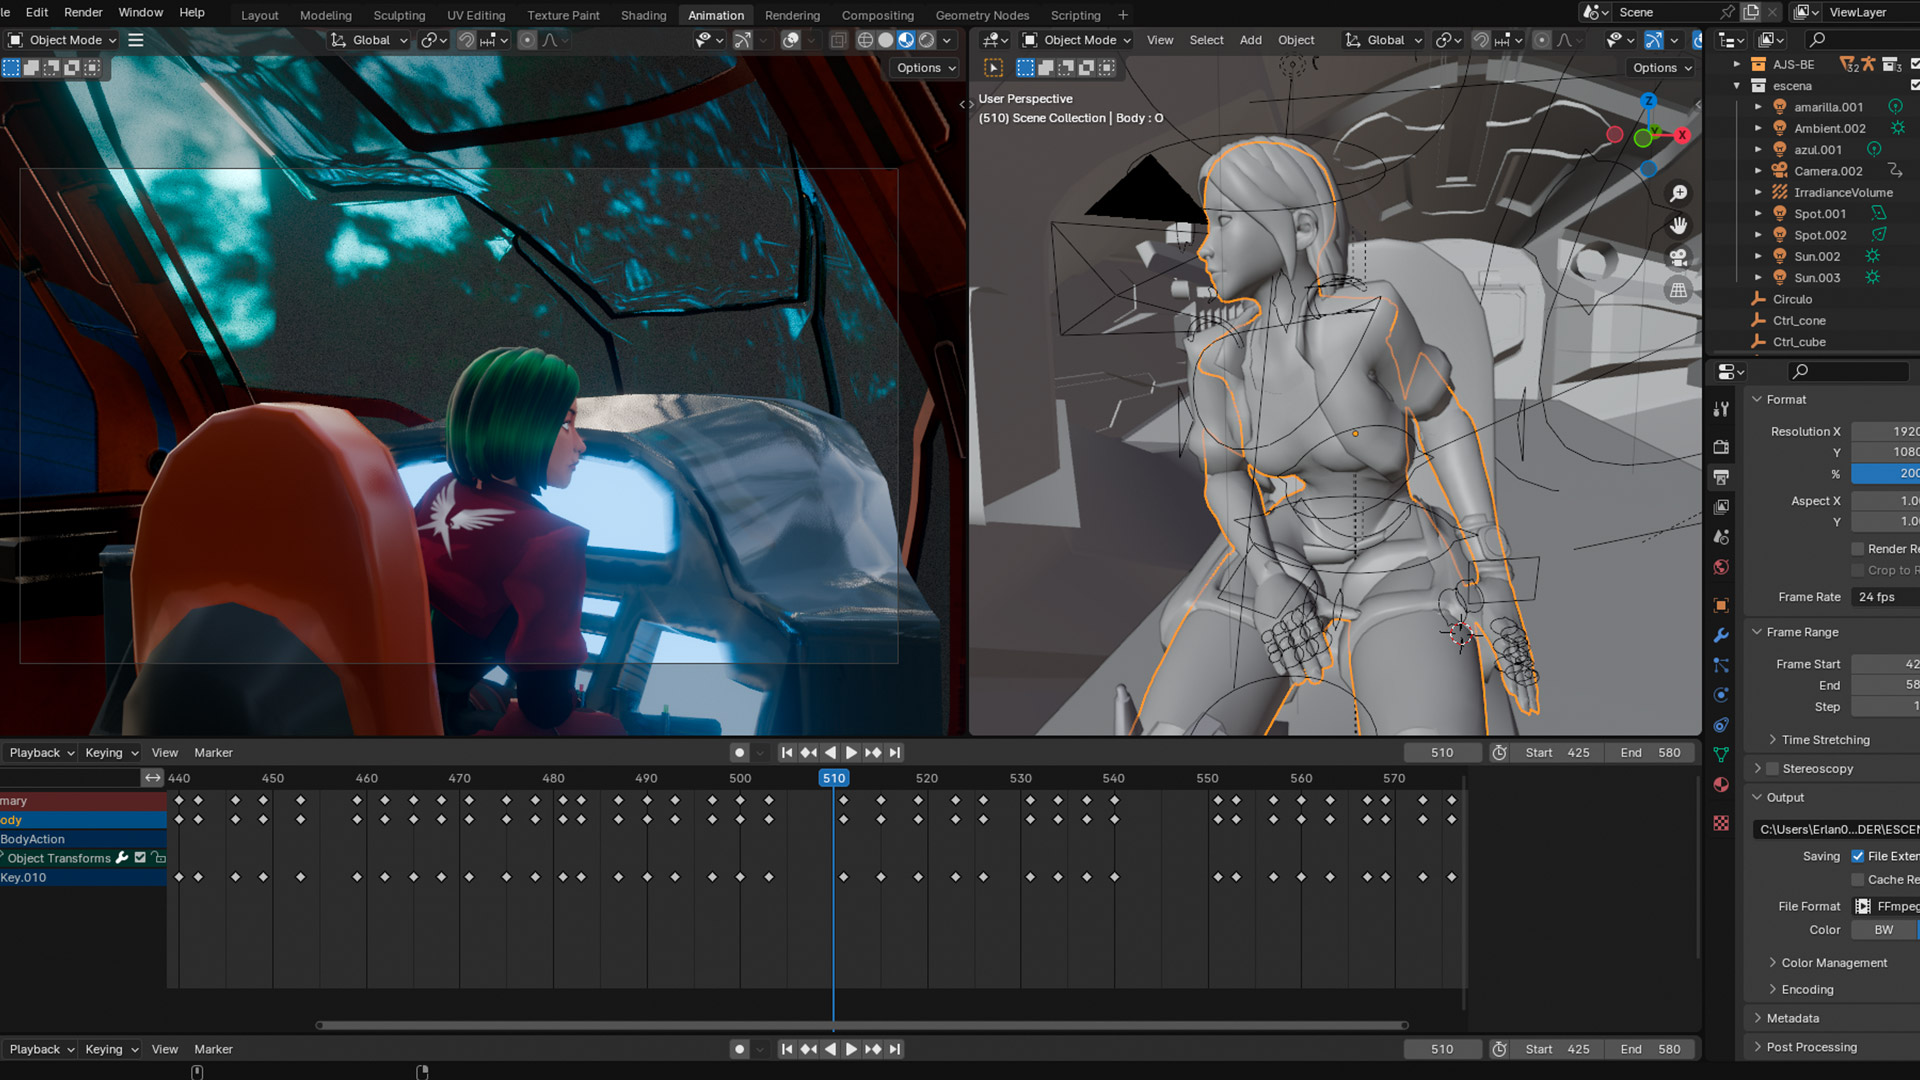Switch perspective/orthographic grid icon in right viewport

pyautogui.click(x=1679, y=291)
